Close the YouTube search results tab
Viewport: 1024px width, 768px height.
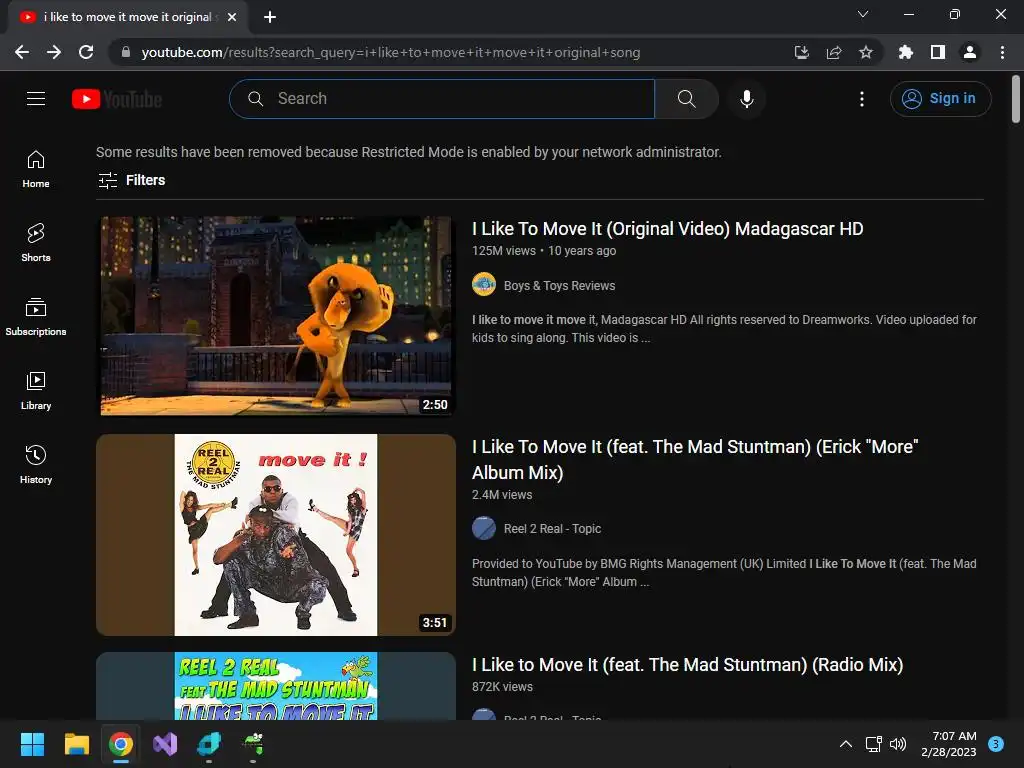tap(232, 17)
